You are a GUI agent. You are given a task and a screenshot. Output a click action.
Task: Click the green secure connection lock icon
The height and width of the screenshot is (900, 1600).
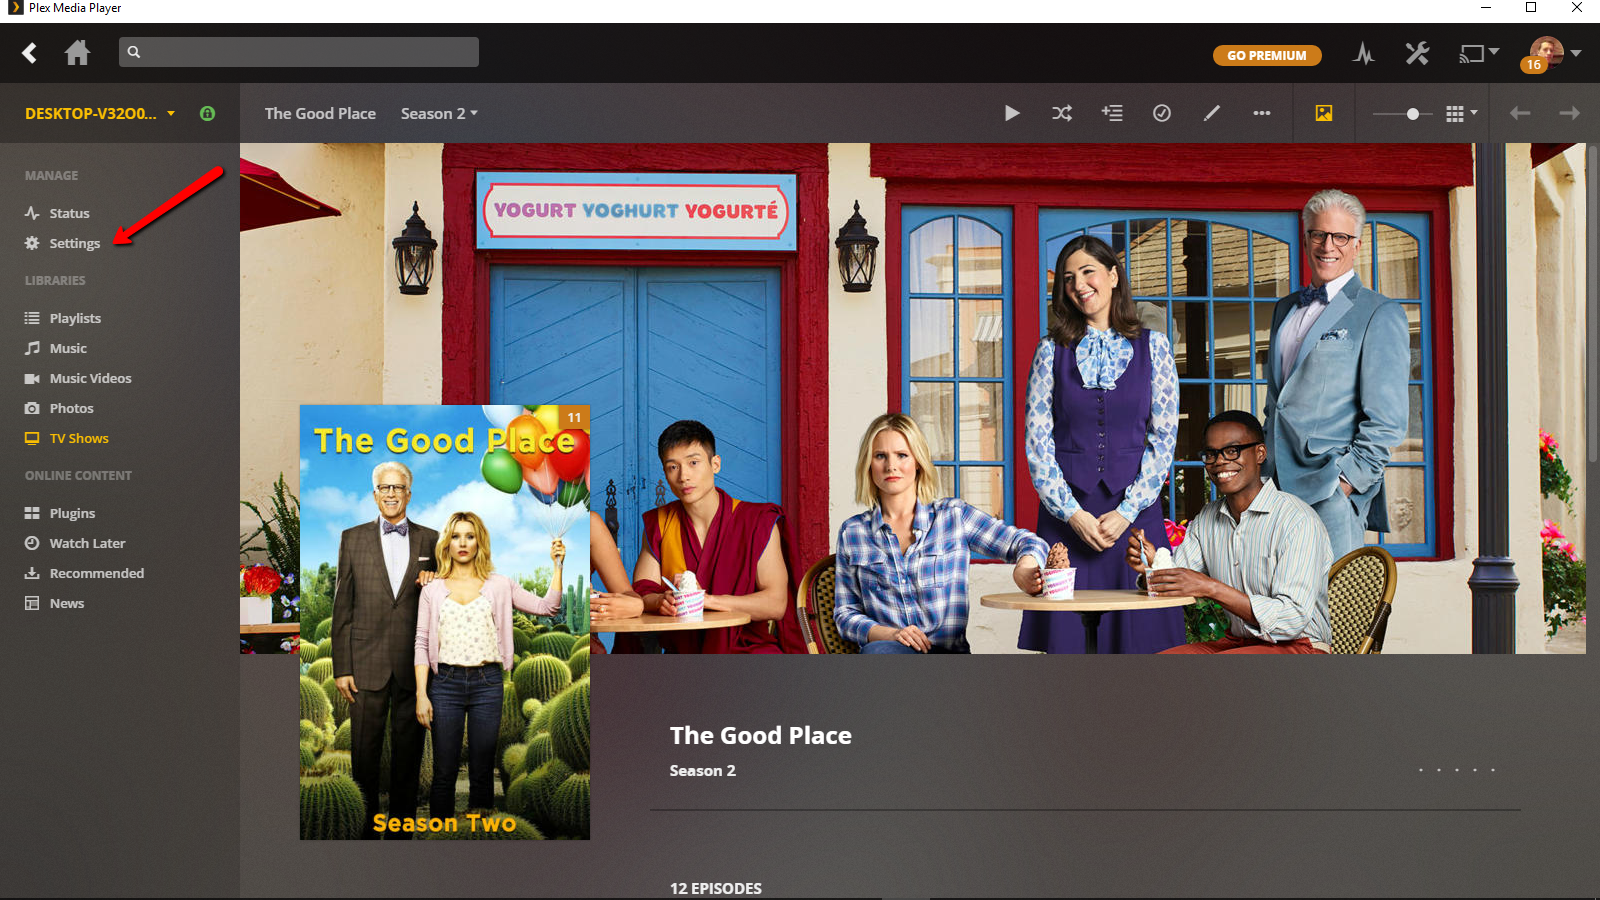[207, 113]
